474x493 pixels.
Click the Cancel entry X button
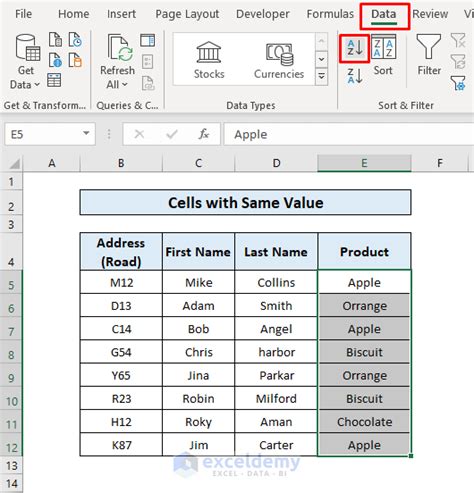[139, 134]
